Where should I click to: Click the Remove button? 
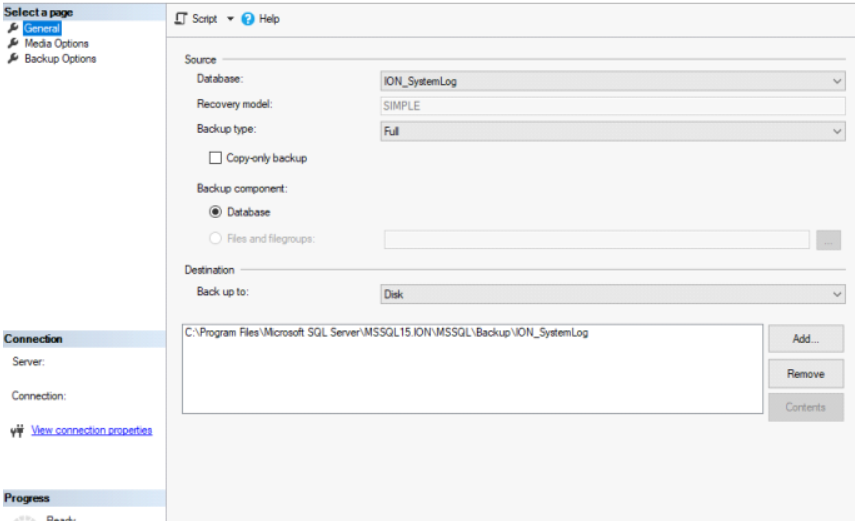tap(806, 374)
